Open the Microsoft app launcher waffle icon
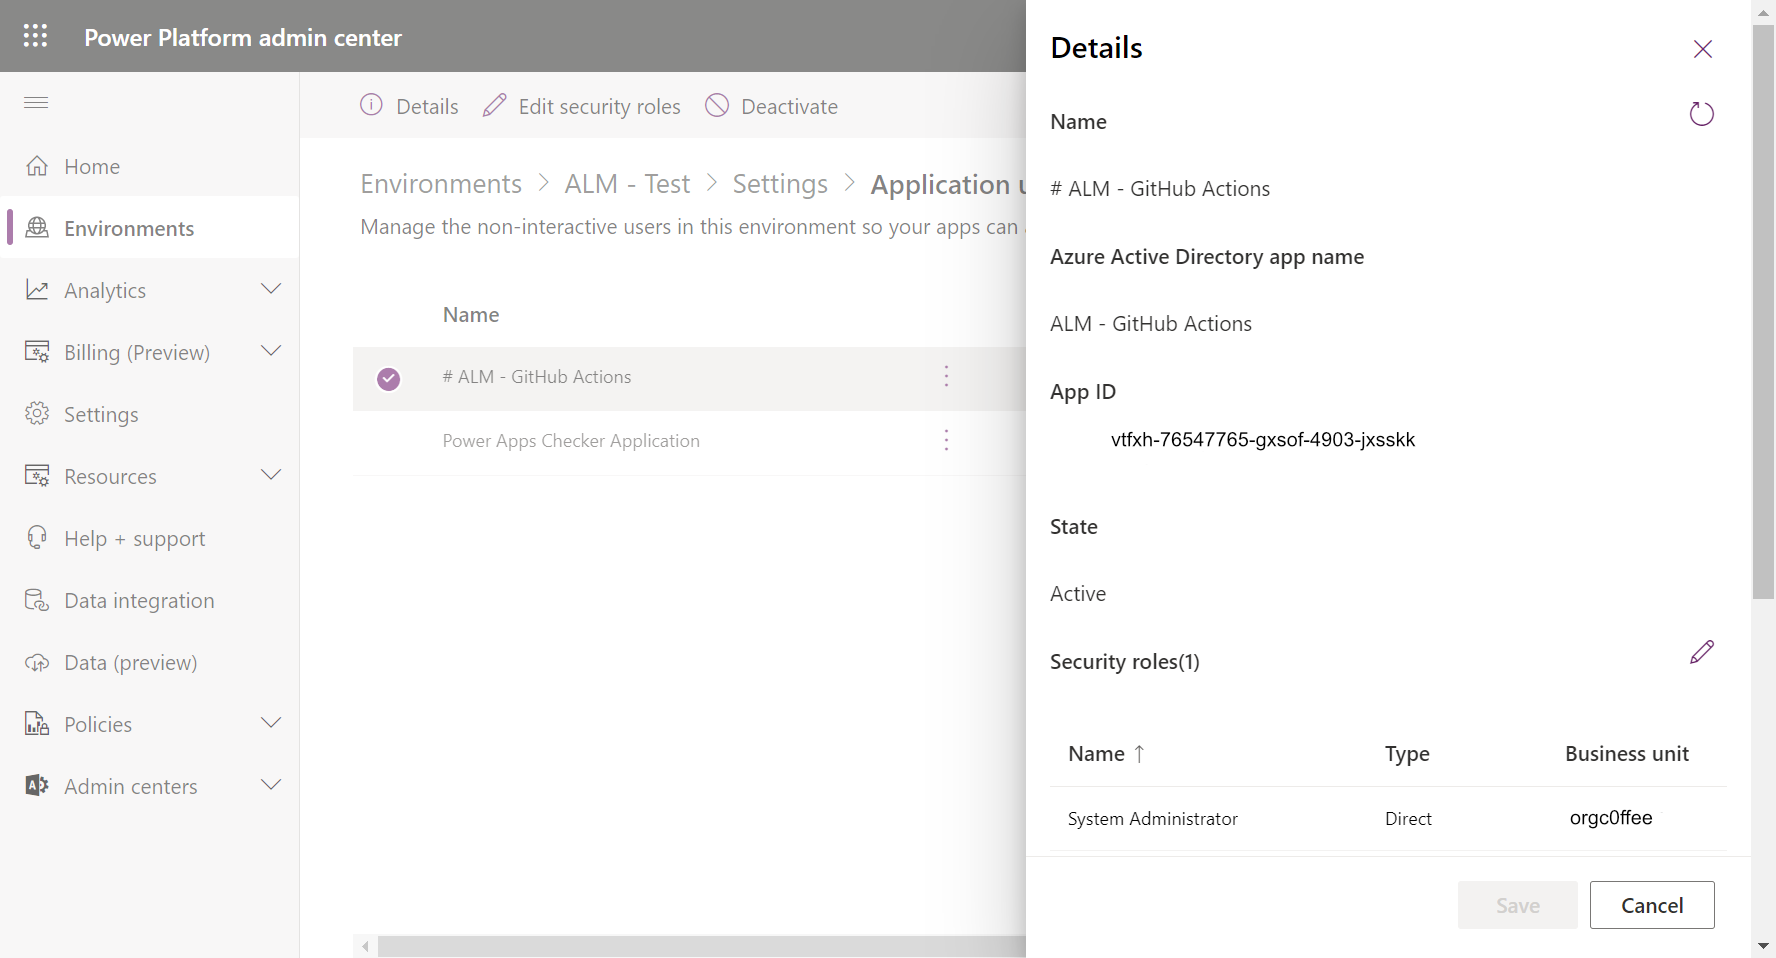 pos(35,36)
